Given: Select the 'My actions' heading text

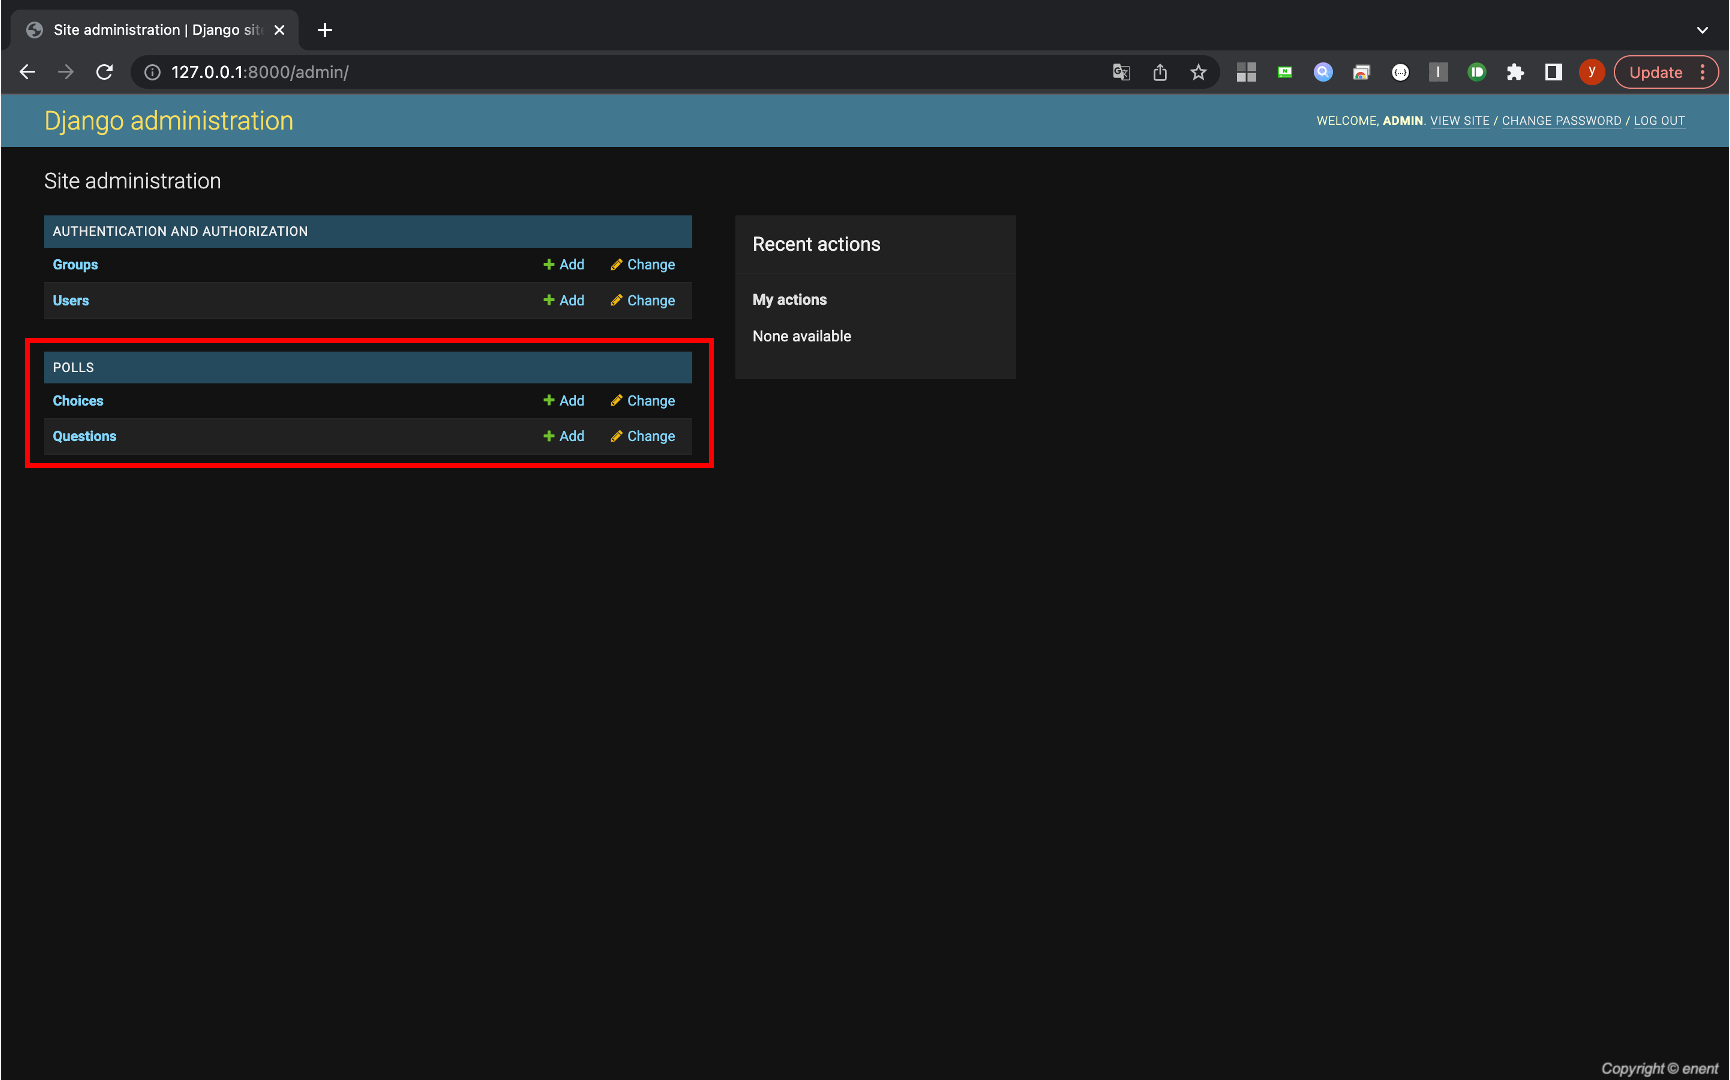Looking at the screenshot, I should coord(790,300).
